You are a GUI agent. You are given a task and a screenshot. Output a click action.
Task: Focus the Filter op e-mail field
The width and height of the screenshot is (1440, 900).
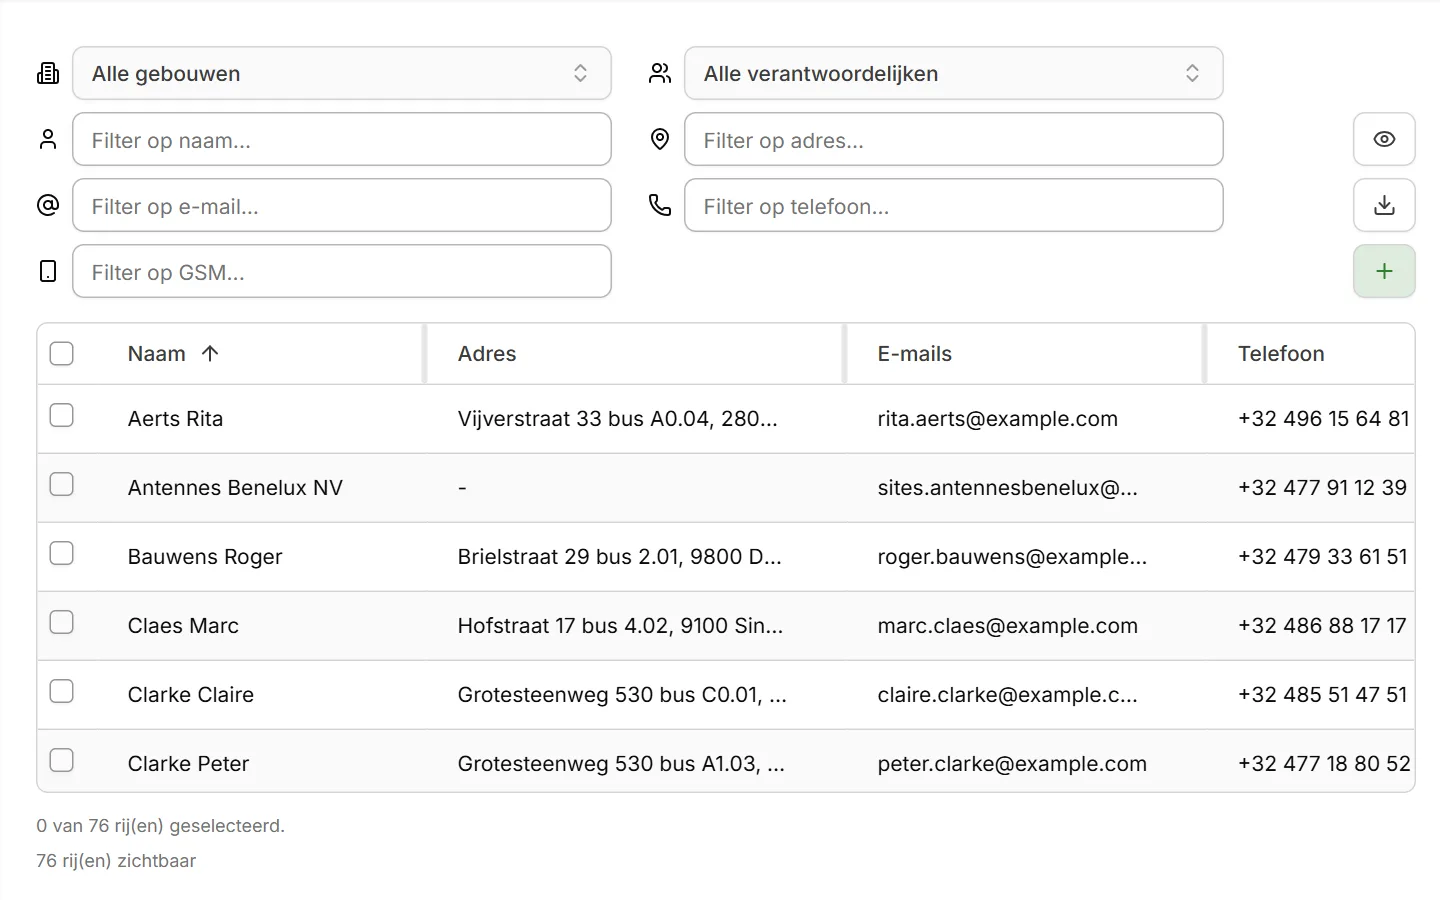tap(342, 205)
